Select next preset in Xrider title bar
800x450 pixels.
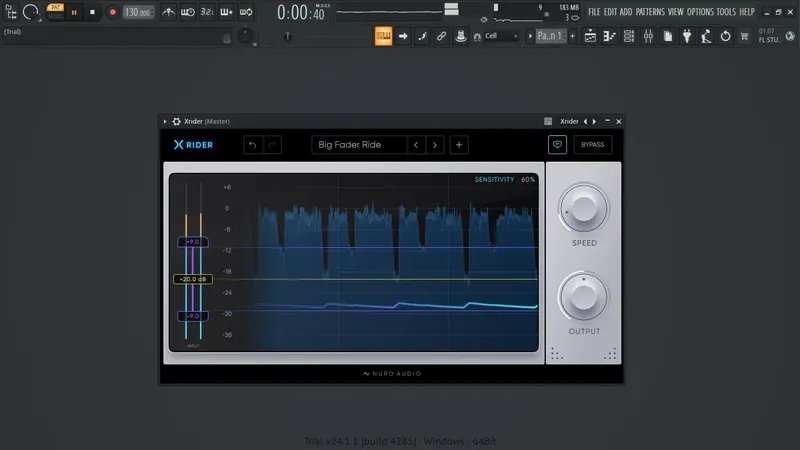(594, 121)
